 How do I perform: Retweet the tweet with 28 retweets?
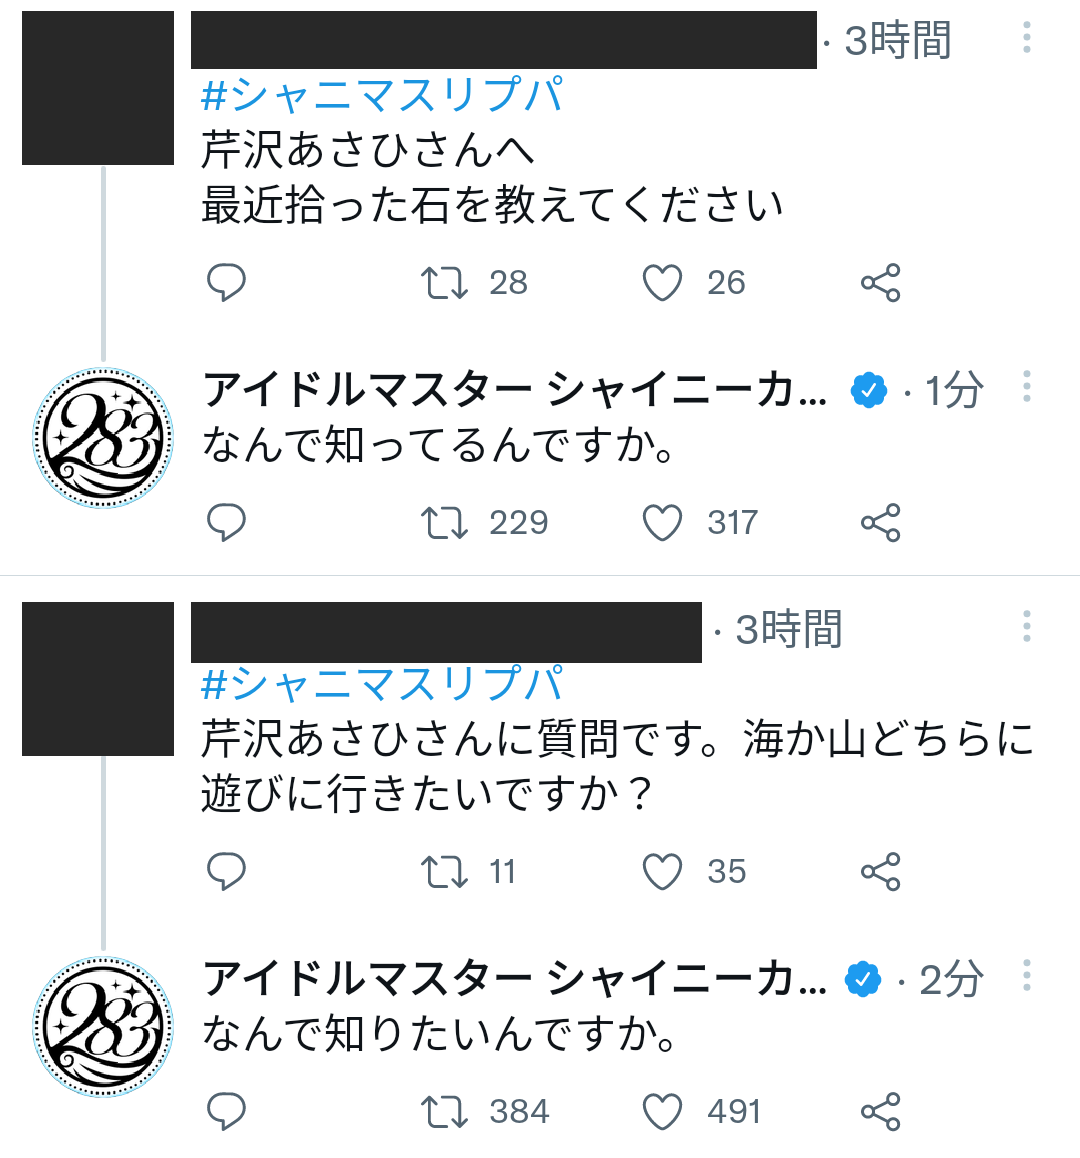point(444,283)
